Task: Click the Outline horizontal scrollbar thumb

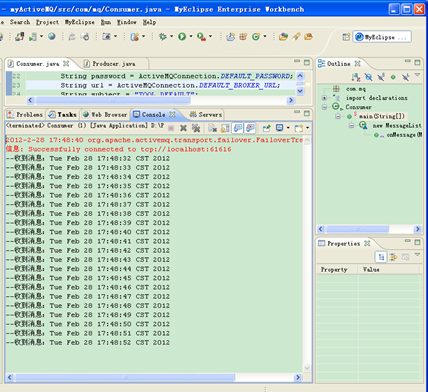Action: [357, 229]
